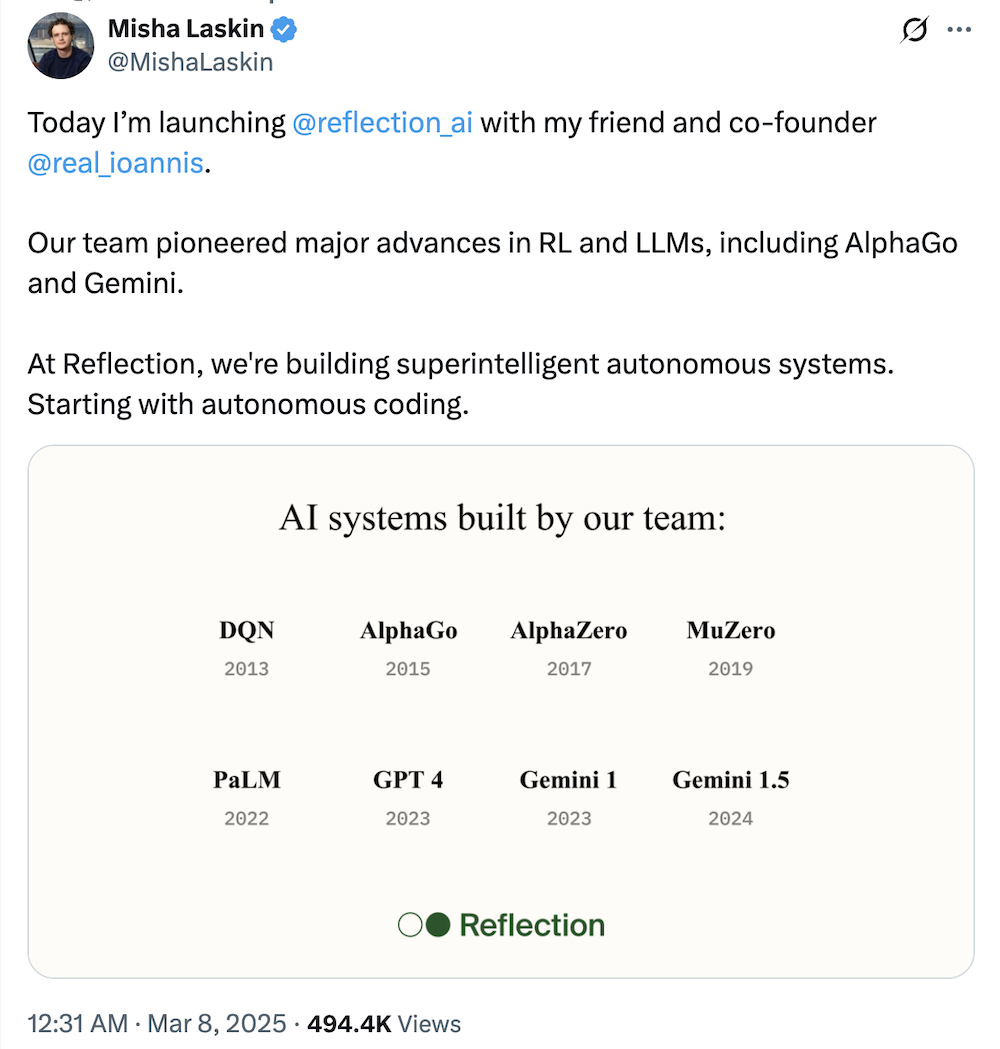Click the Gemini 1.5 2024 entry

tap(730, 797)
